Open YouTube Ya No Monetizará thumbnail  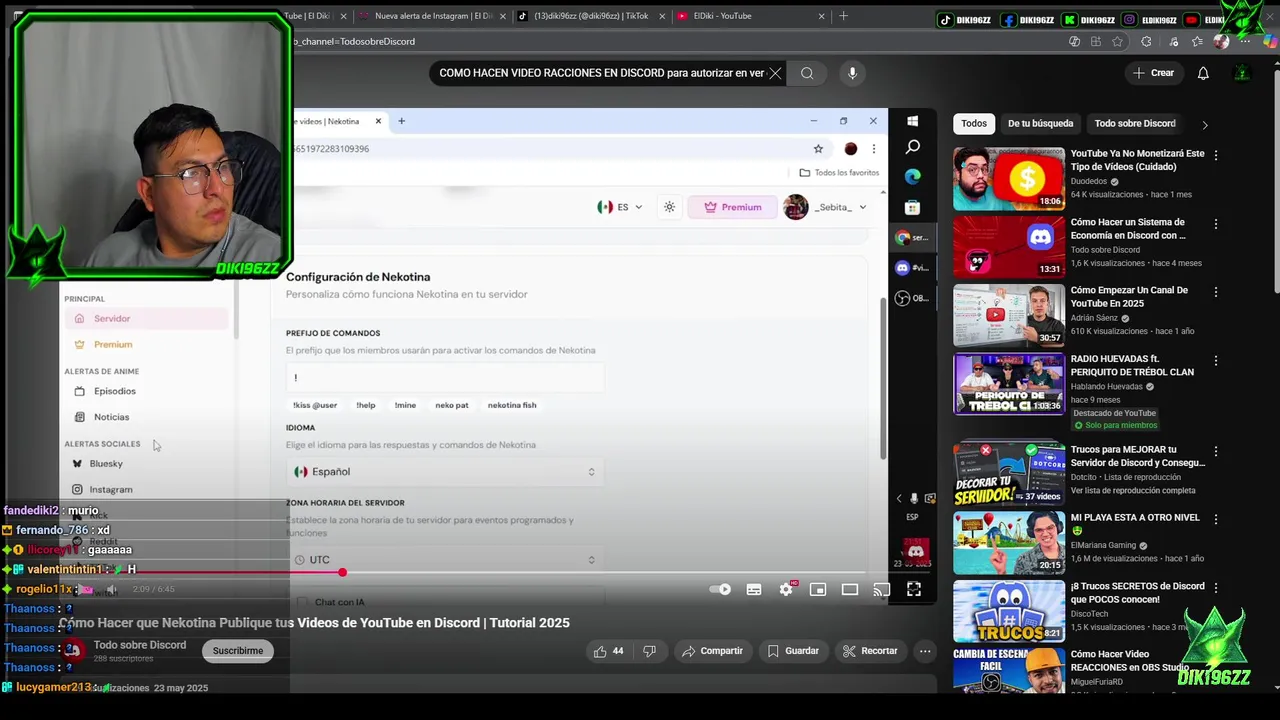(x=1009, y=179)
